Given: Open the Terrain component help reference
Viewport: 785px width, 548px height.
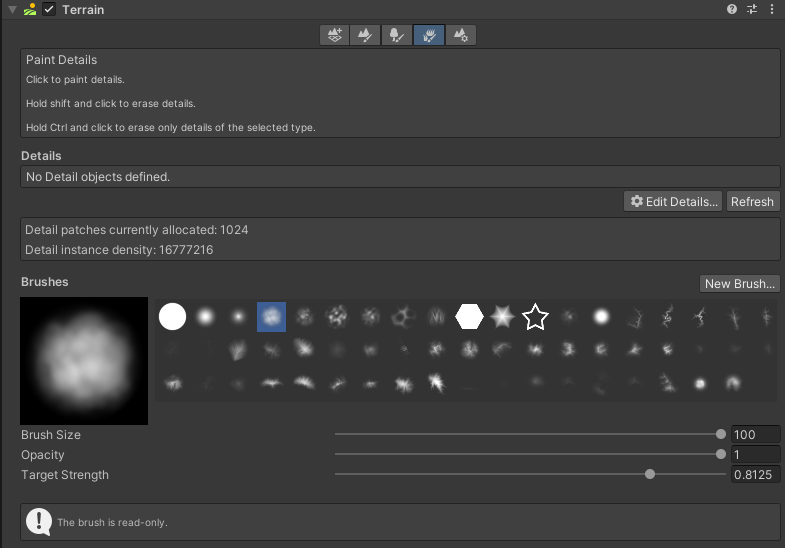Looking at the screenshot, I should coord(731,9).
